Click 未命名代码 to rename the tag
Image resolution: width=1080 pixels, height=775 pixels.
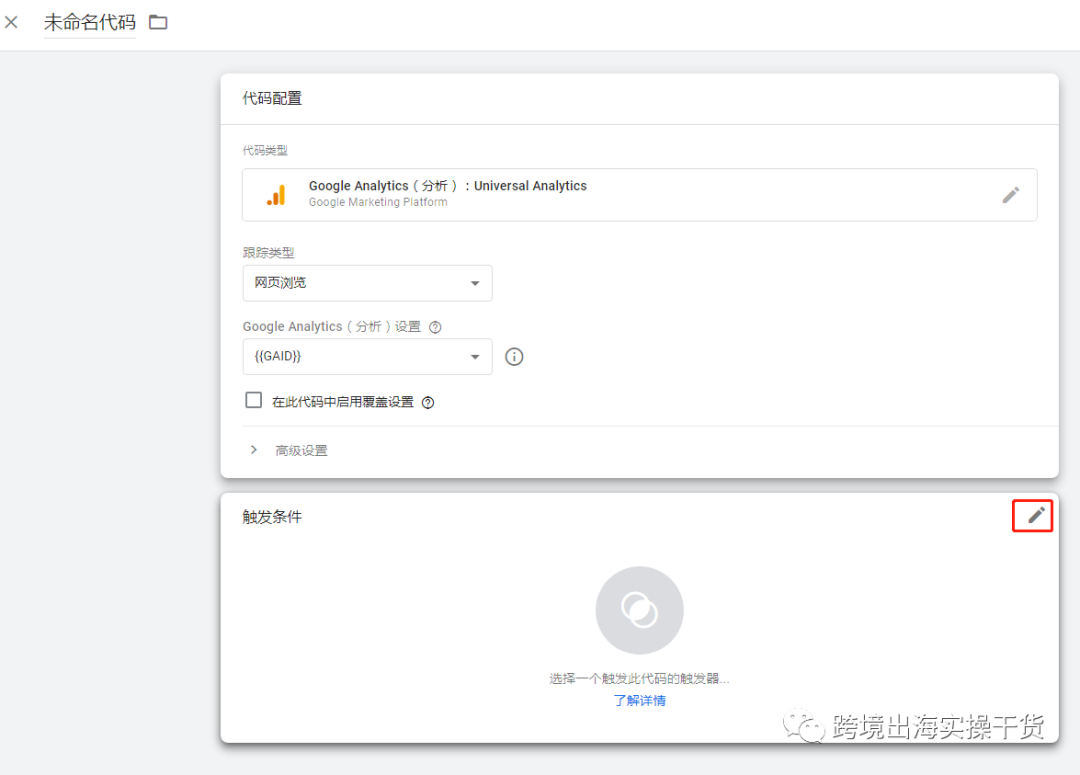89,21
